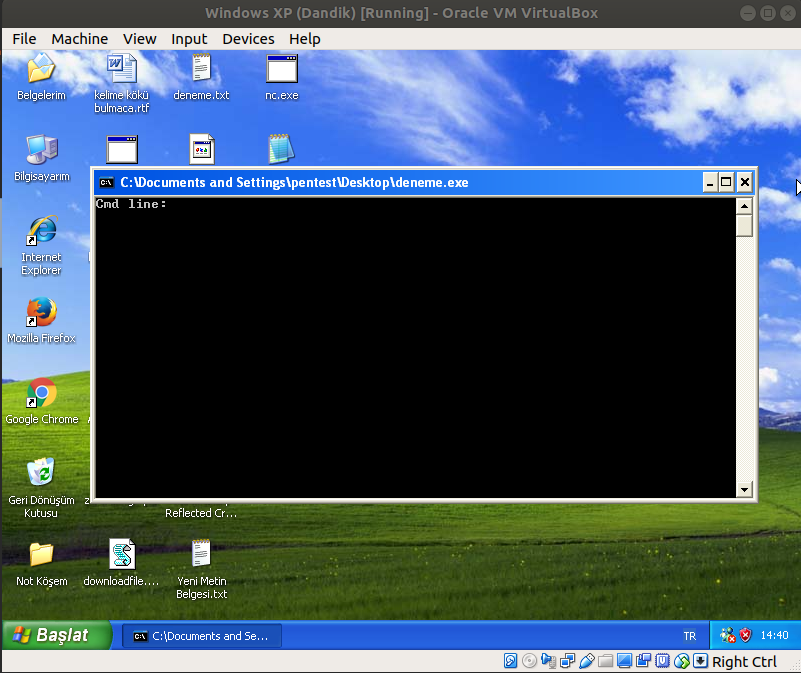801x673 pixels.
Task: Select the deneme.txt file icon
Action: [x=201, y=68]
